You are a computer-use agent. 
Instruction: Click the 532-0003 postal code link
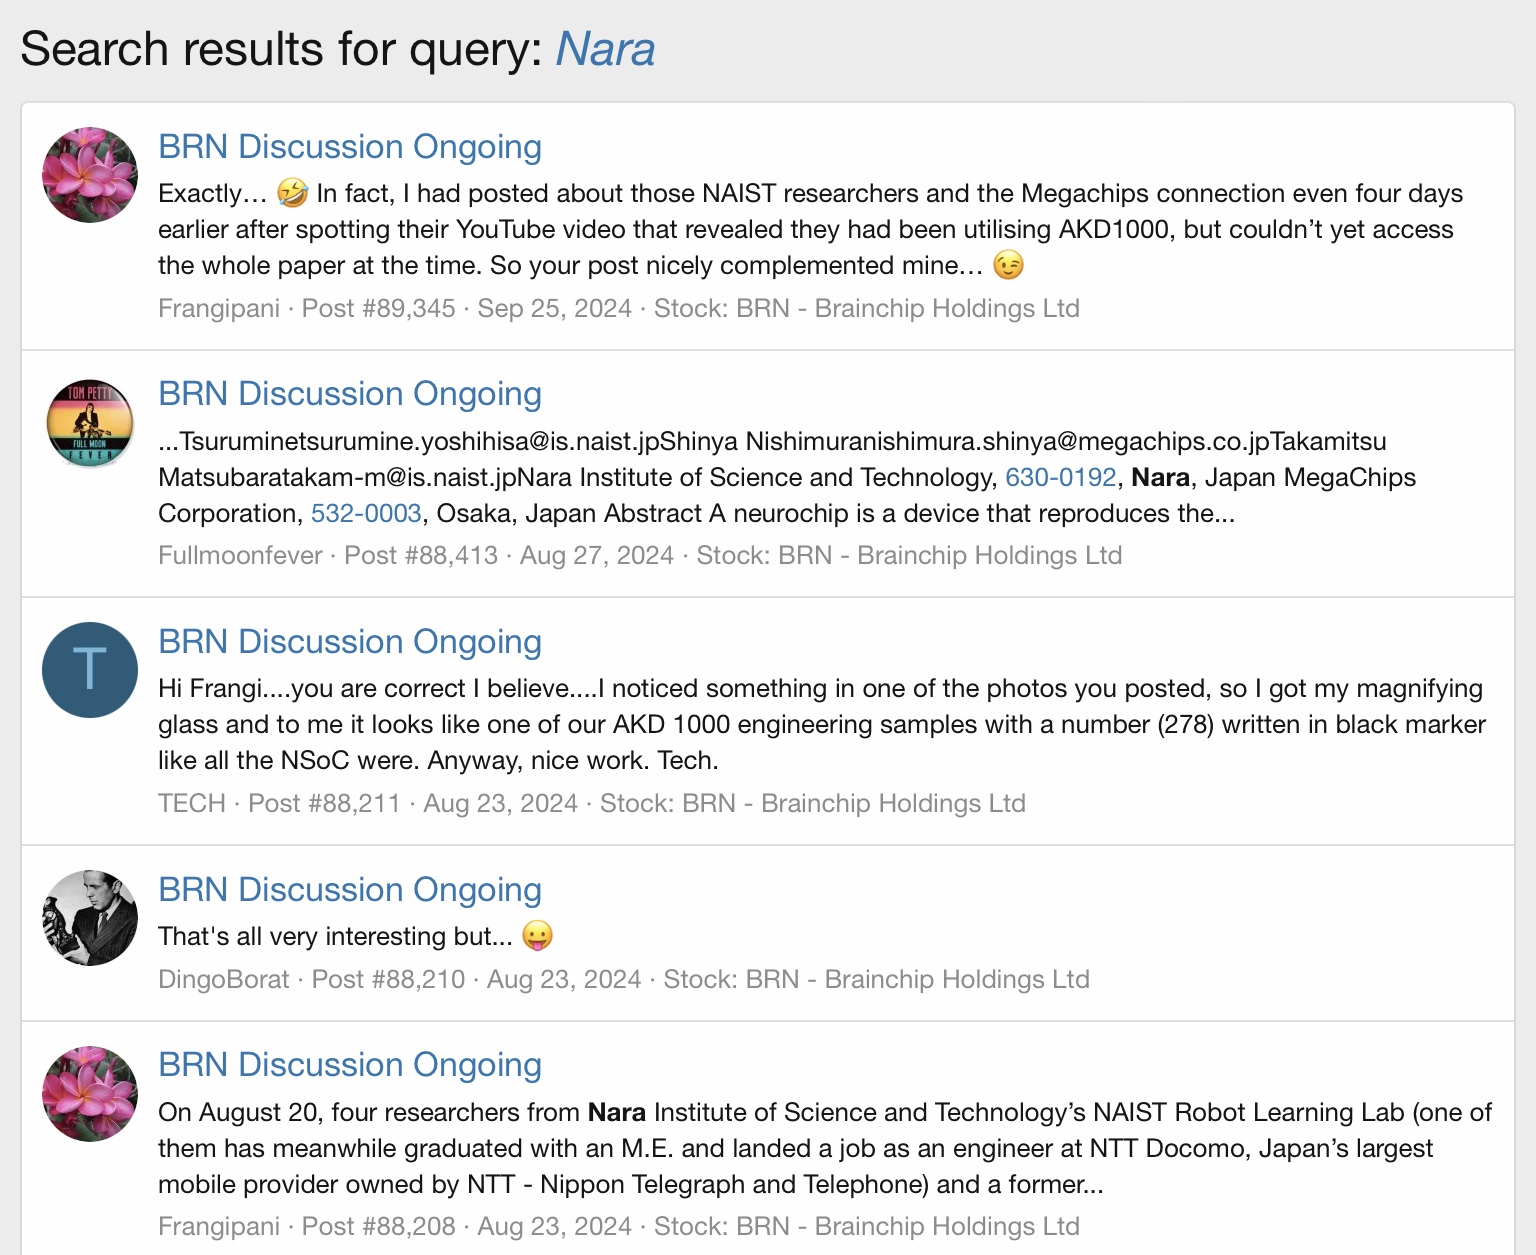point(366,513)
